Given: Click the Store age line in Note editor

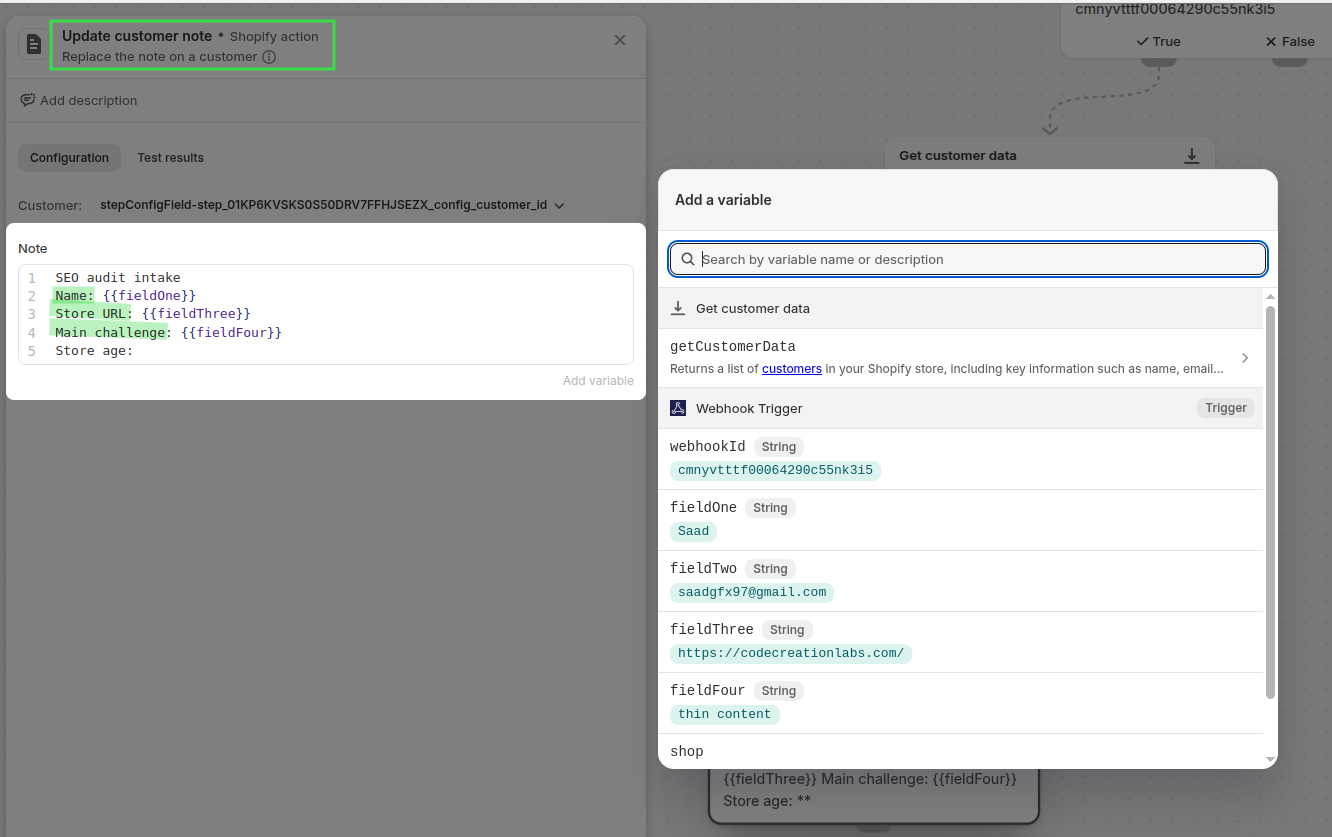Looking at the screenshot, I should point(94,351).
